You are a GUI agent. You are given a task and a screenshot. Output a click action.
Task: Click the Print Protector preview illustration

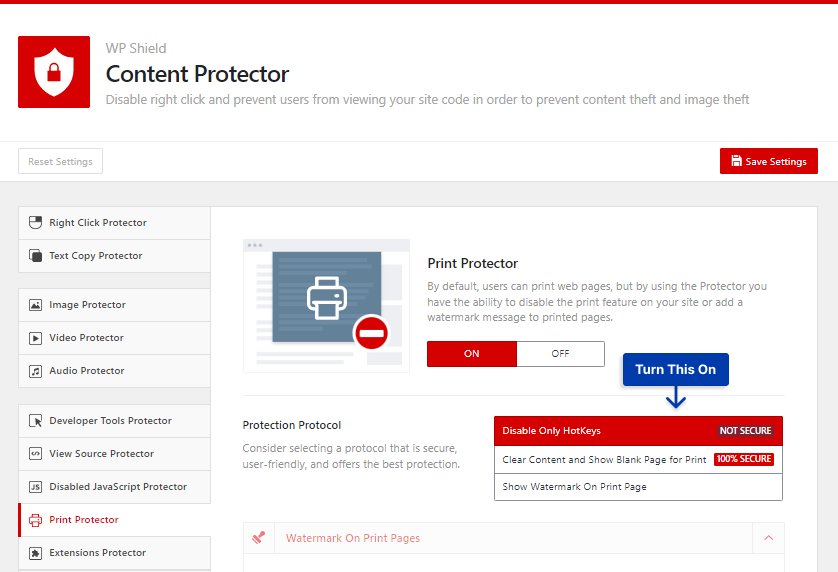point(327,306)
